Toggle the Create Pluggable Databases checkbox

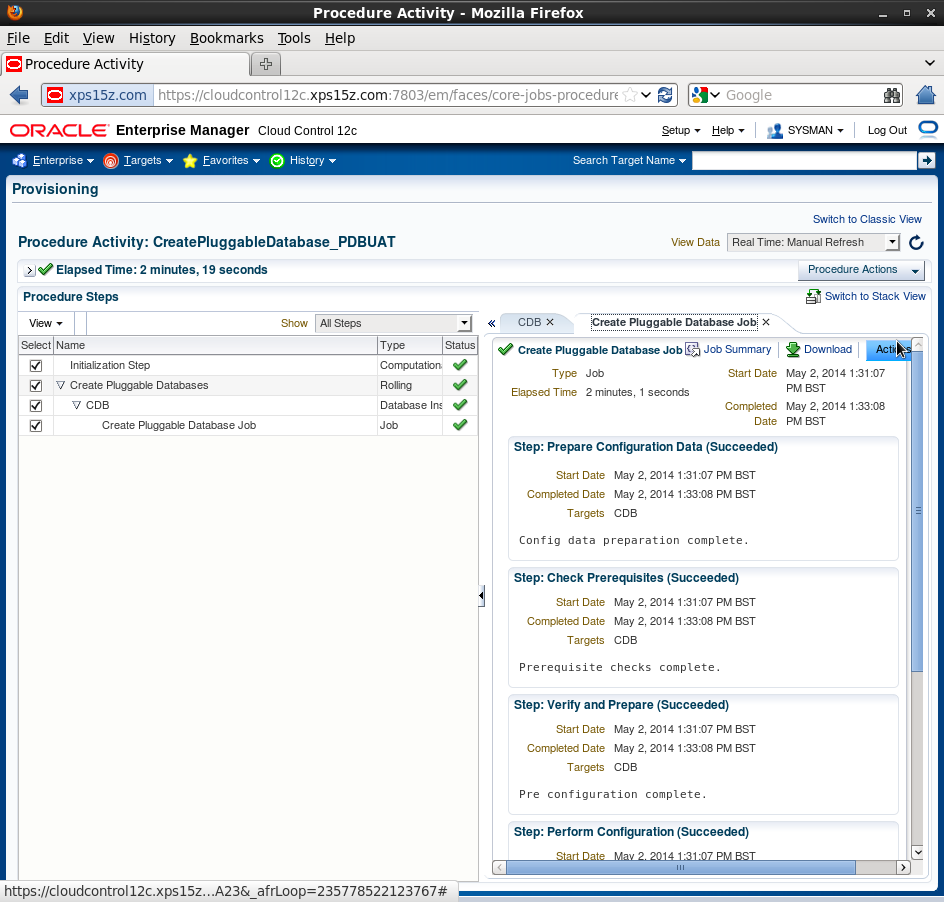tap(36, 385)
